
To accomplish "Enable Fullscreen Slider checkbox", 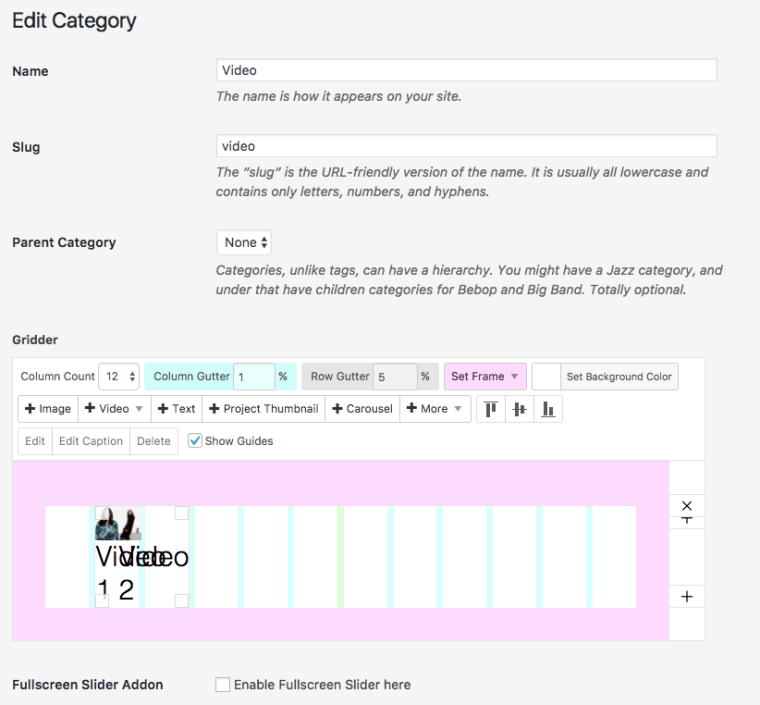I will [223, 685].
